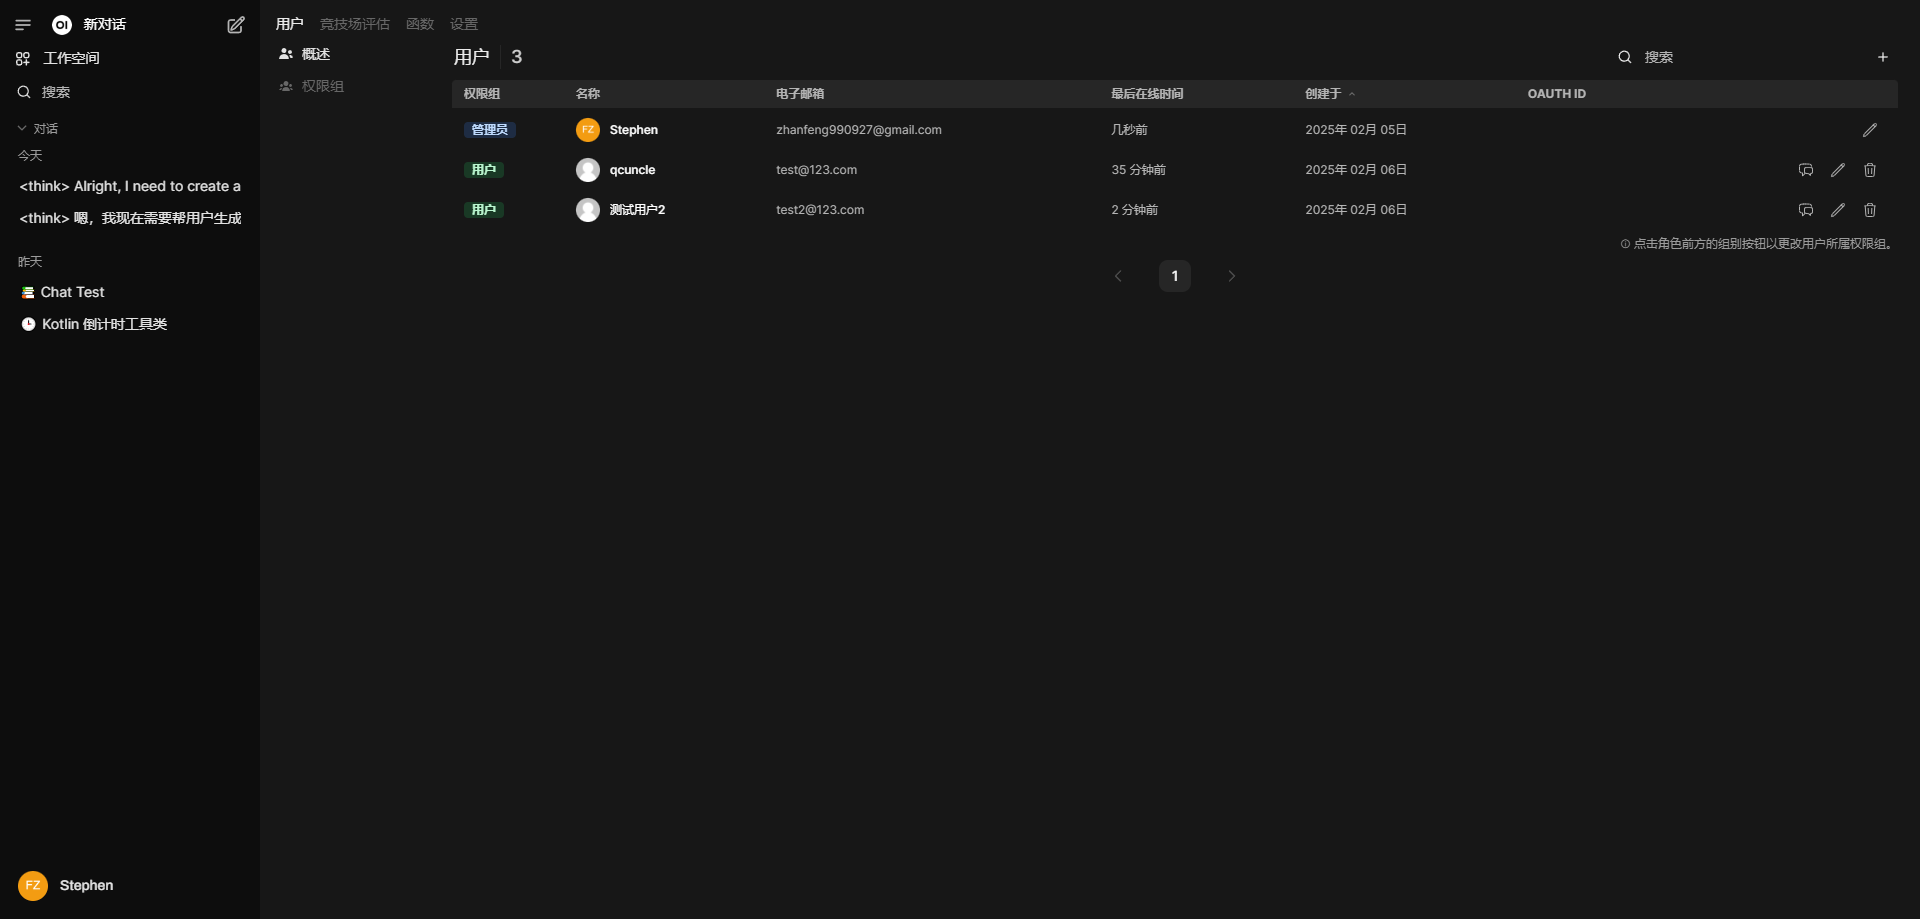
Task: Click the plus icon to add user
Action: [x=1882, y=57]
